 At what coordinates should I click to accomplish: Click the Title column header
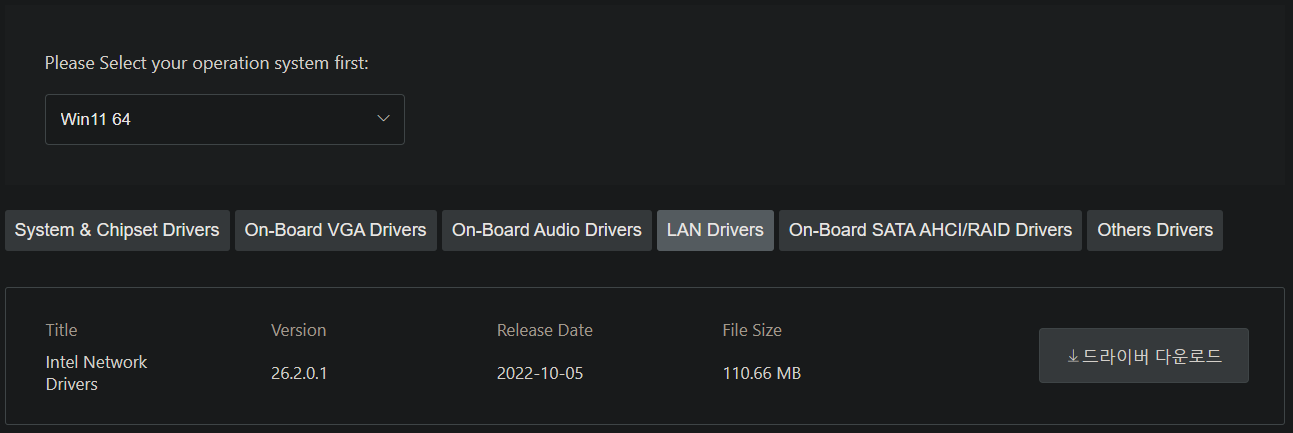pyautogui.click(x=61, y=330)
